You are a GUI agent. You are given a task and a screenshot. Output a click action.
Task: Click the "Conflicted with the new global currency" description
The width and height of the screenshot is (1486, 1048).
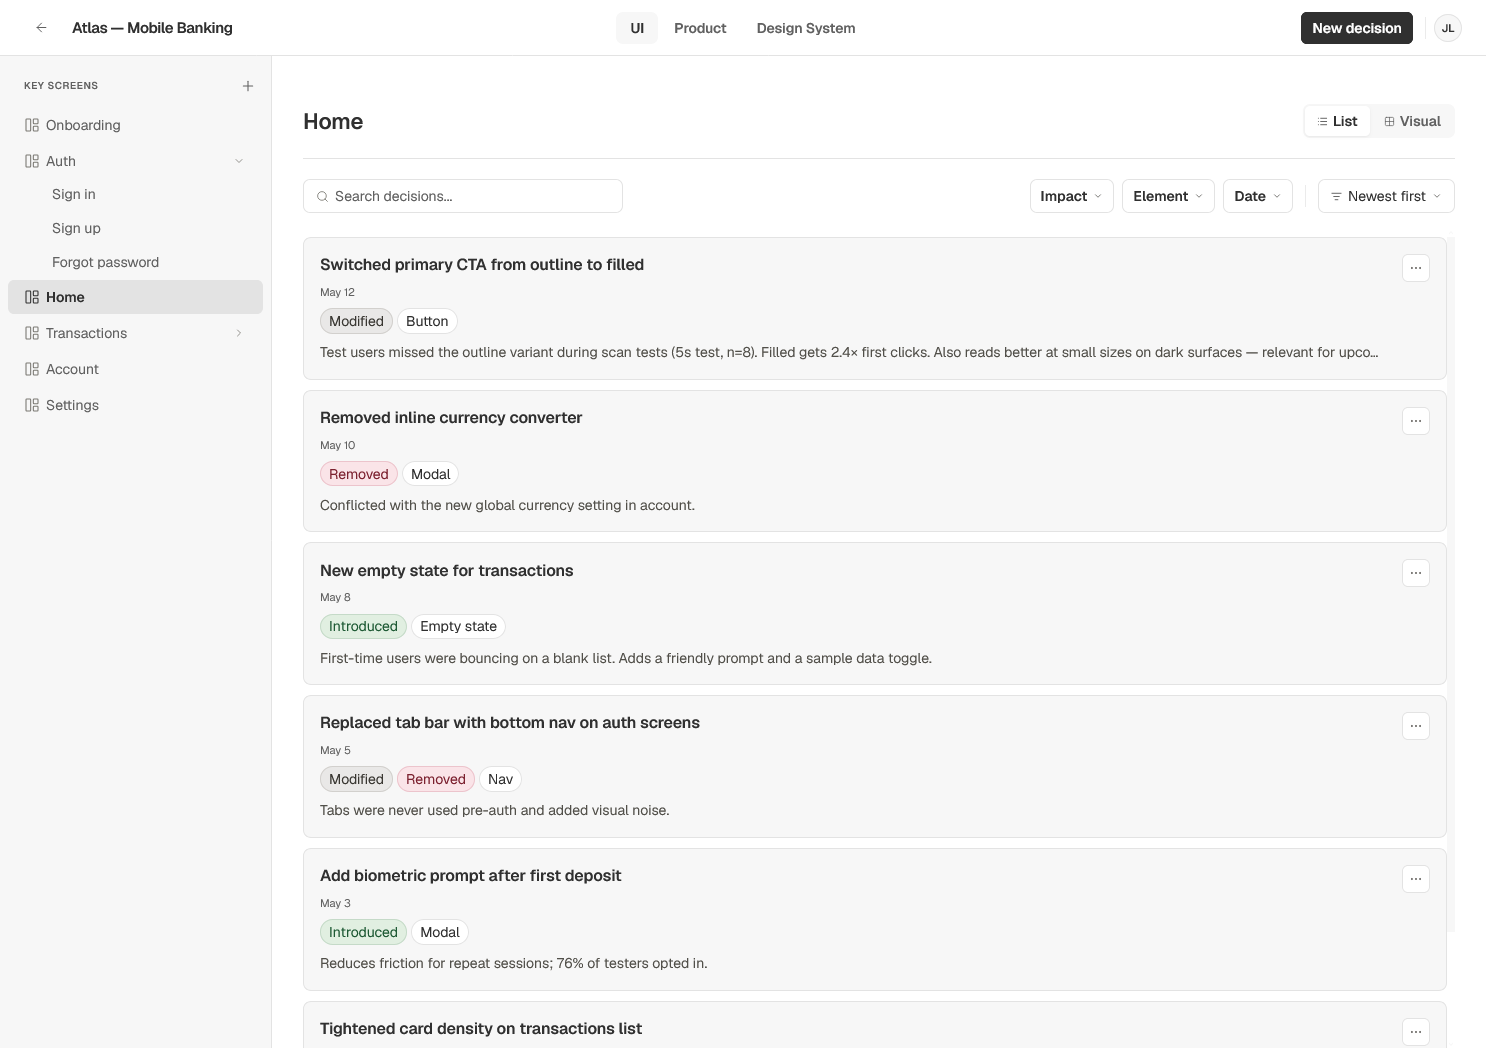point(507,505)
